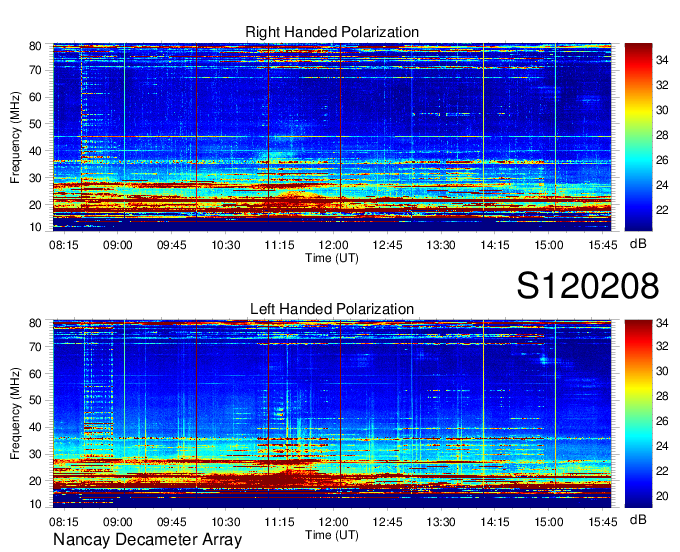Click 30 on the bottom frequency axis

35,454
